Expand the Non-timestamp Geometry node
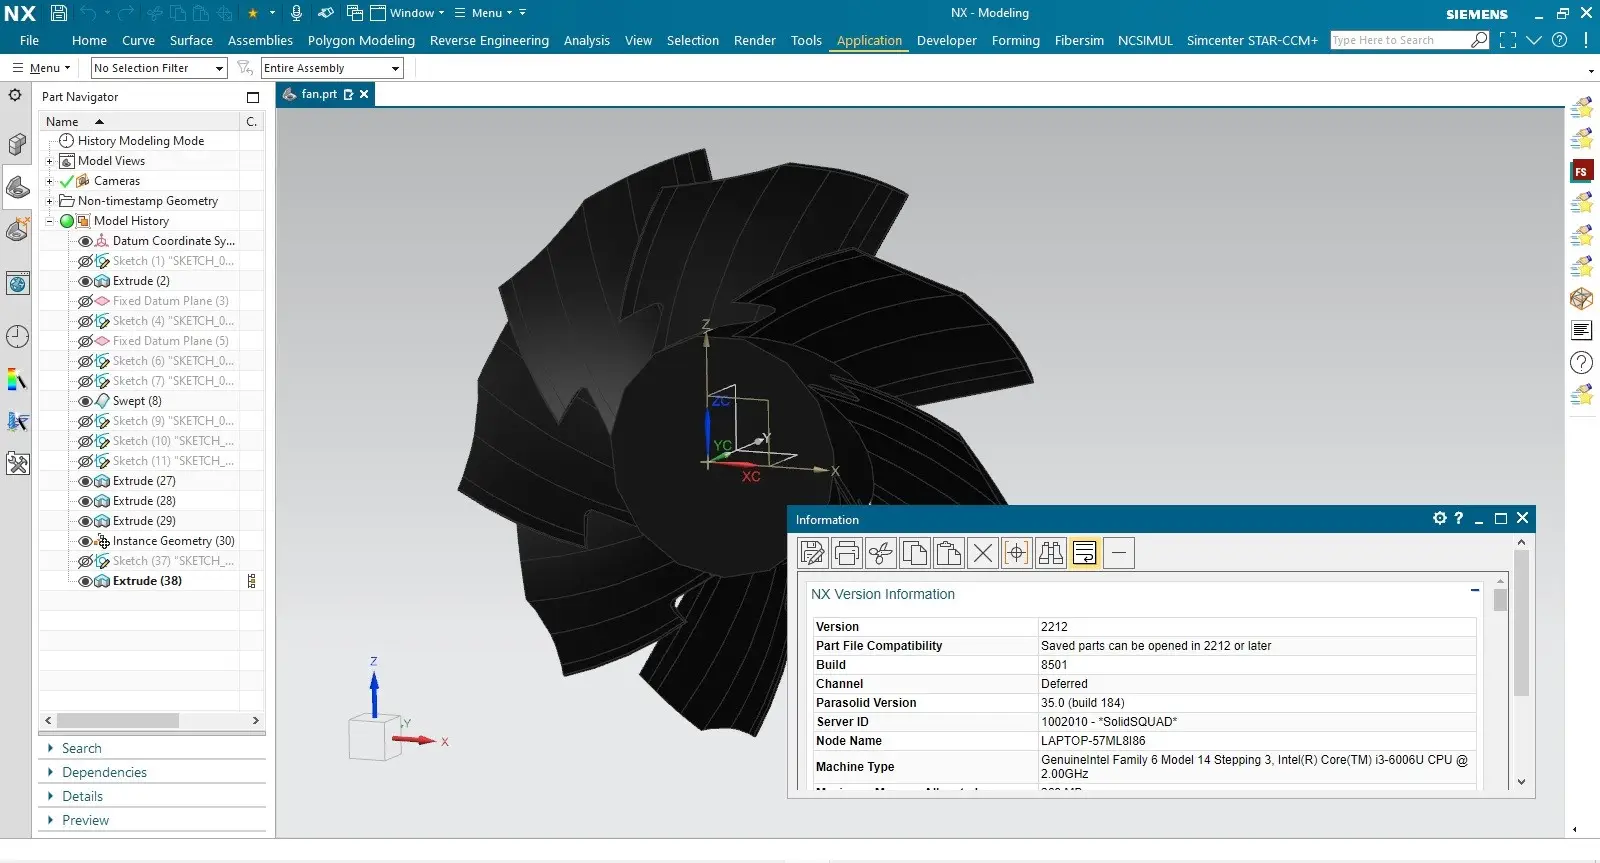Viewport: 1600px width, 863px height. [49, 201]
